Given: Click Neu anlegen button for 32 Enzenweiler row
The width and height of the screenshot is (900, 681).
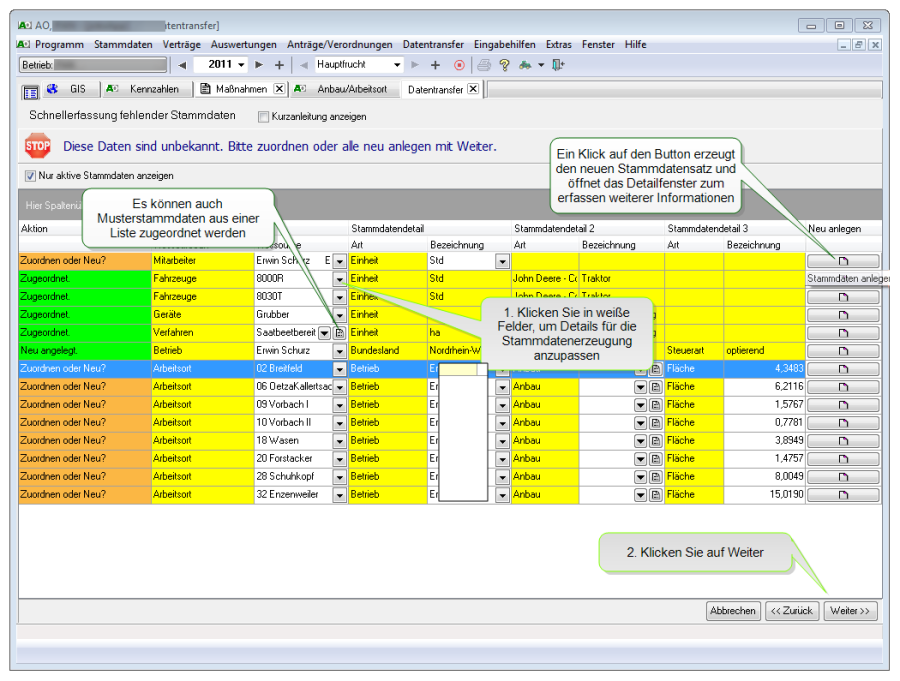Looking at the screenshot, I should 843,495.
